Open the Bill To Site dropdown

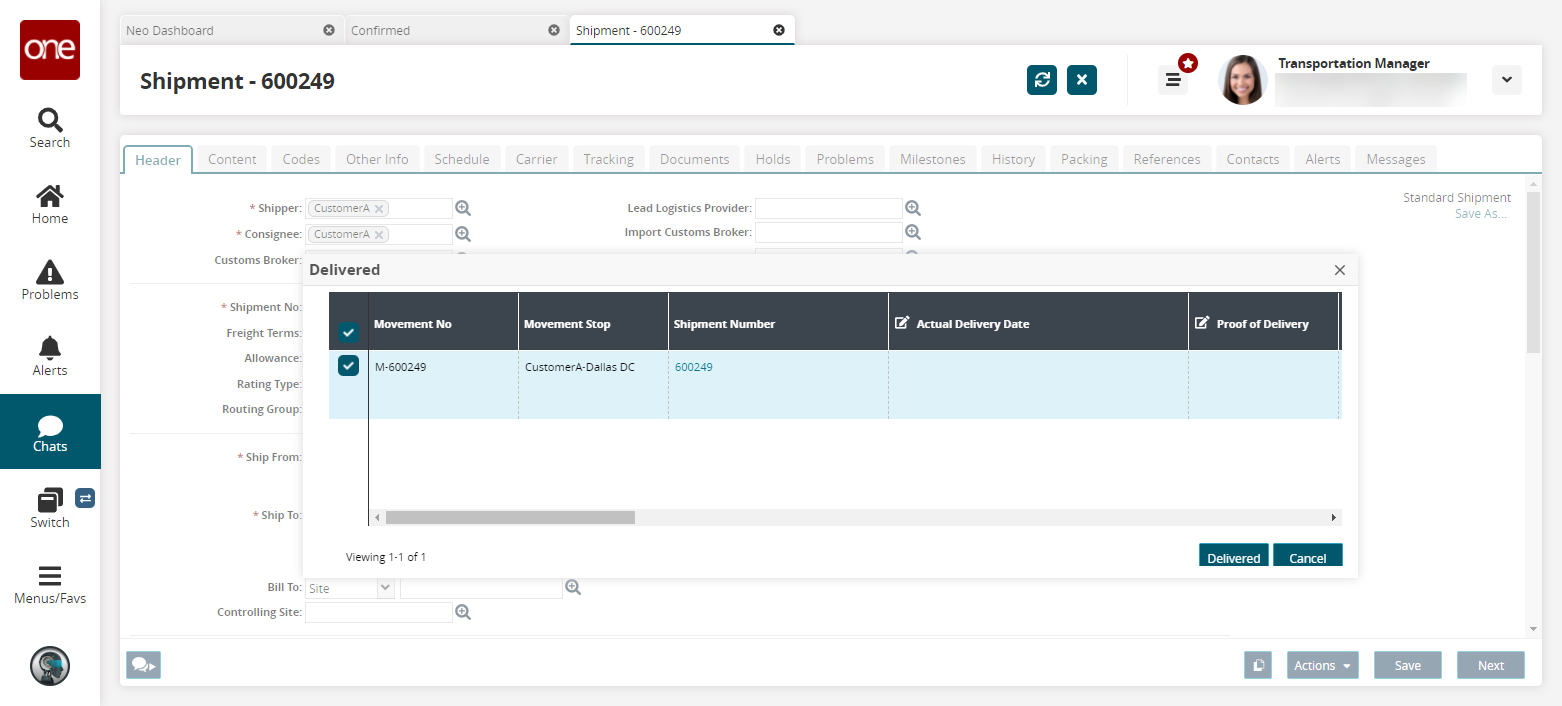click(x=385, y=588)
